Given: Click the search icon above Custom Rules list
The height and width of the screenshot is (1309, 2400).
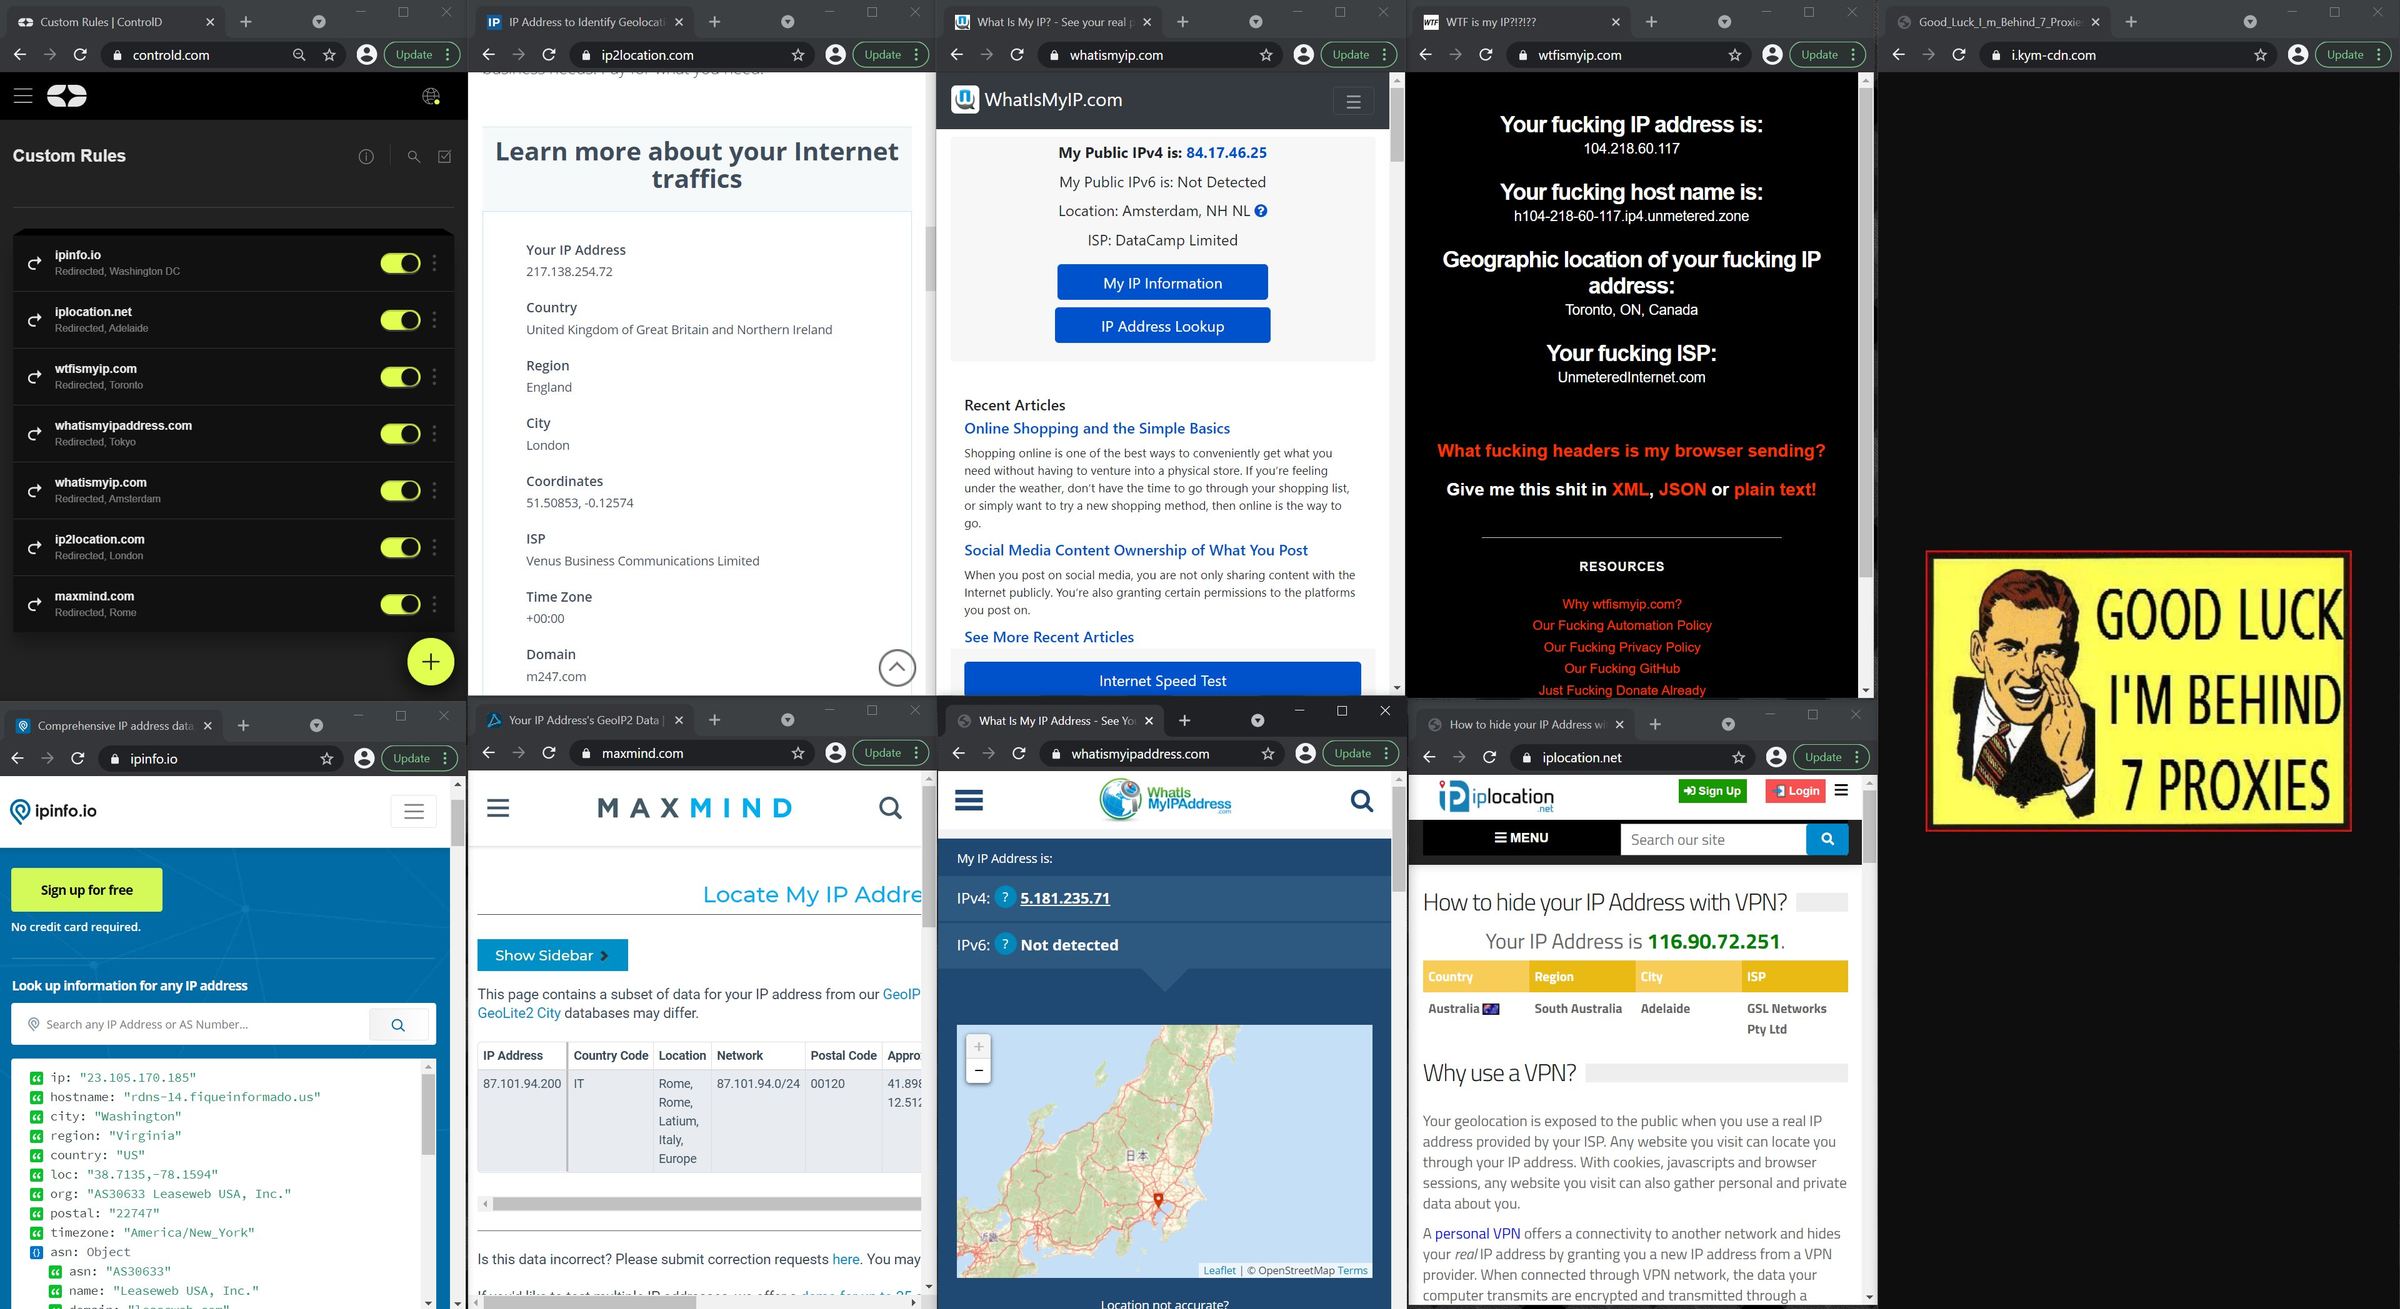Looking at the screenshot, I should click(x=413, y=157).
